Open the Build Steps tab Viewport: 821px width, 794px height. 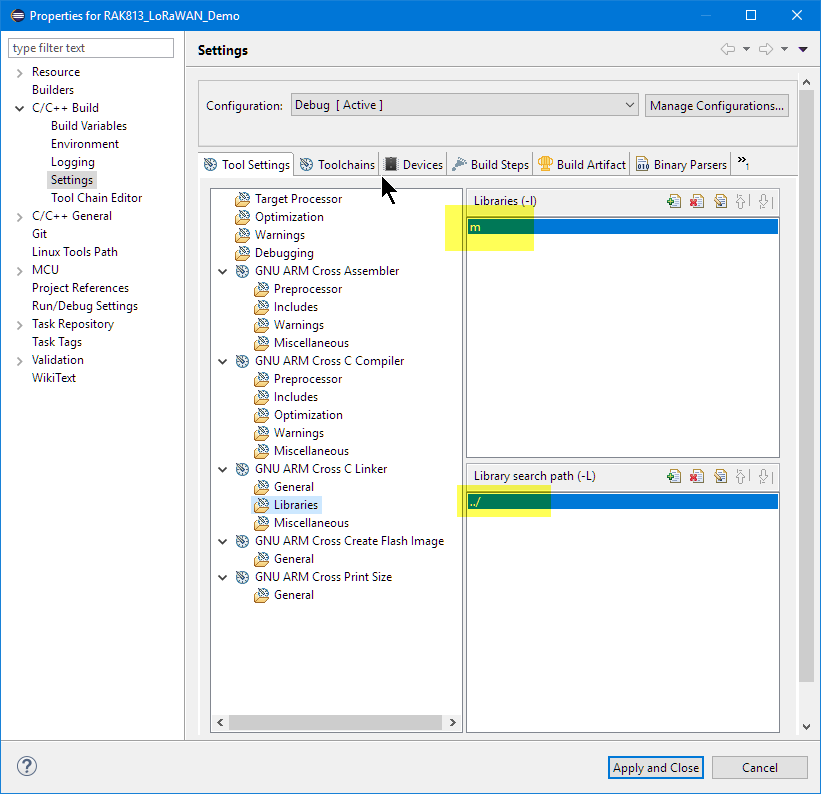491,165
